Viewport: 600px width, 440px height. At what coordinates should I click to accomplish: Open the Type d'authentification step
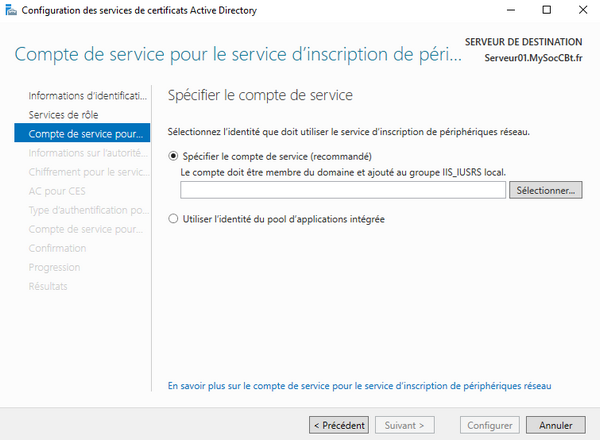coord(88,210)
